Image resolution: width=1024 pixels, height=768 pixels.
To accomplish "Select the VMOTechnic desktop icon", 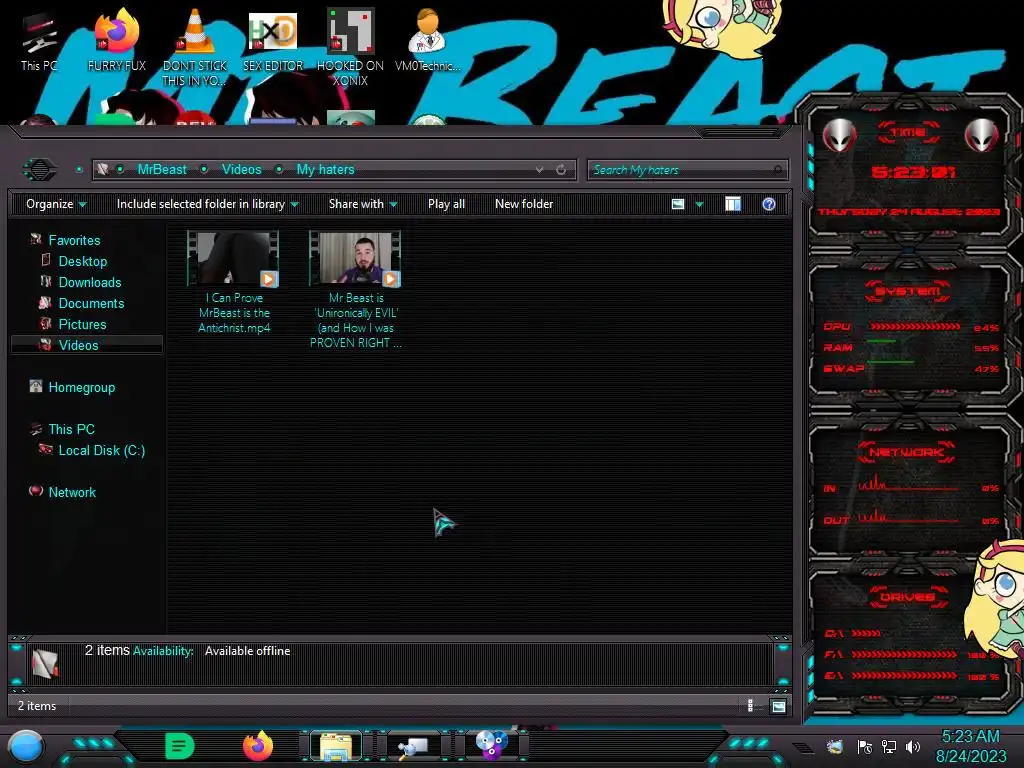I will click(427, 40).
